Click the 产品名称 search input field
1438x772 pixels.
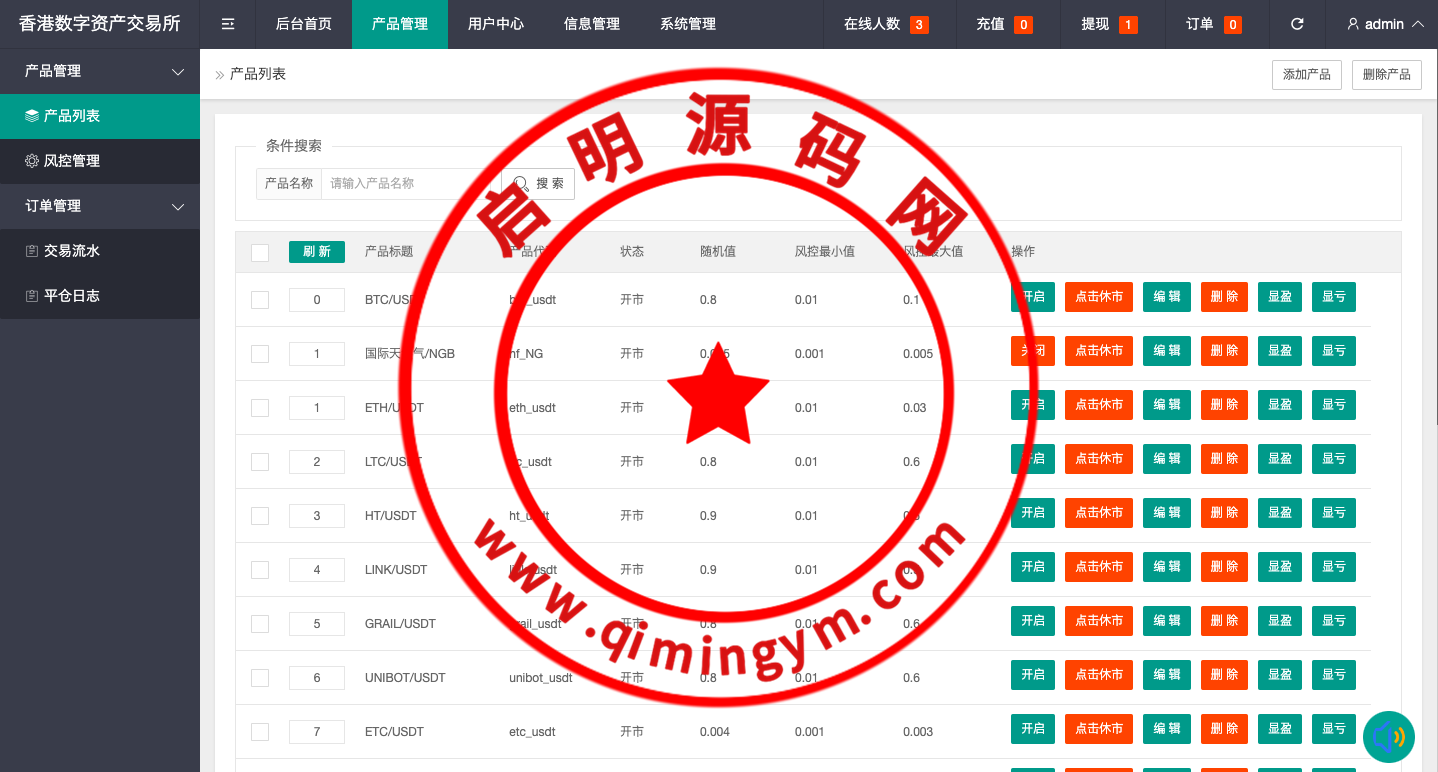pos(410,184)
